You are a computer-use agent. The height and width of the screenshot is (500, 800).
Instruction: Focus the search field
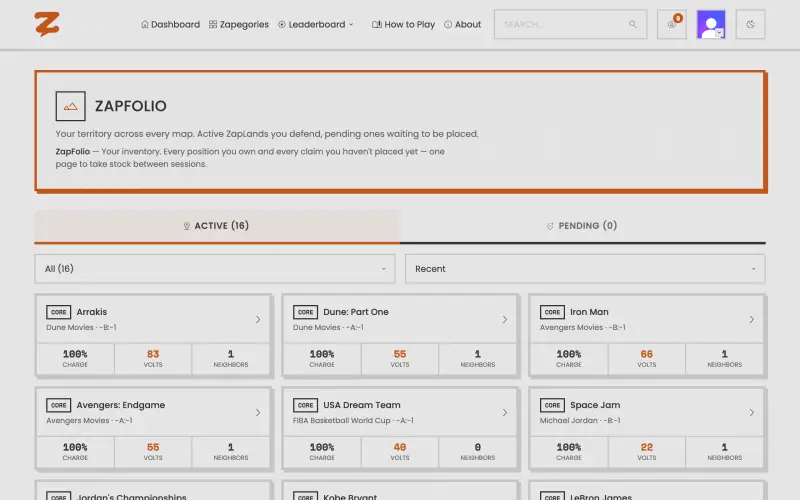click(x=570, y=24)
